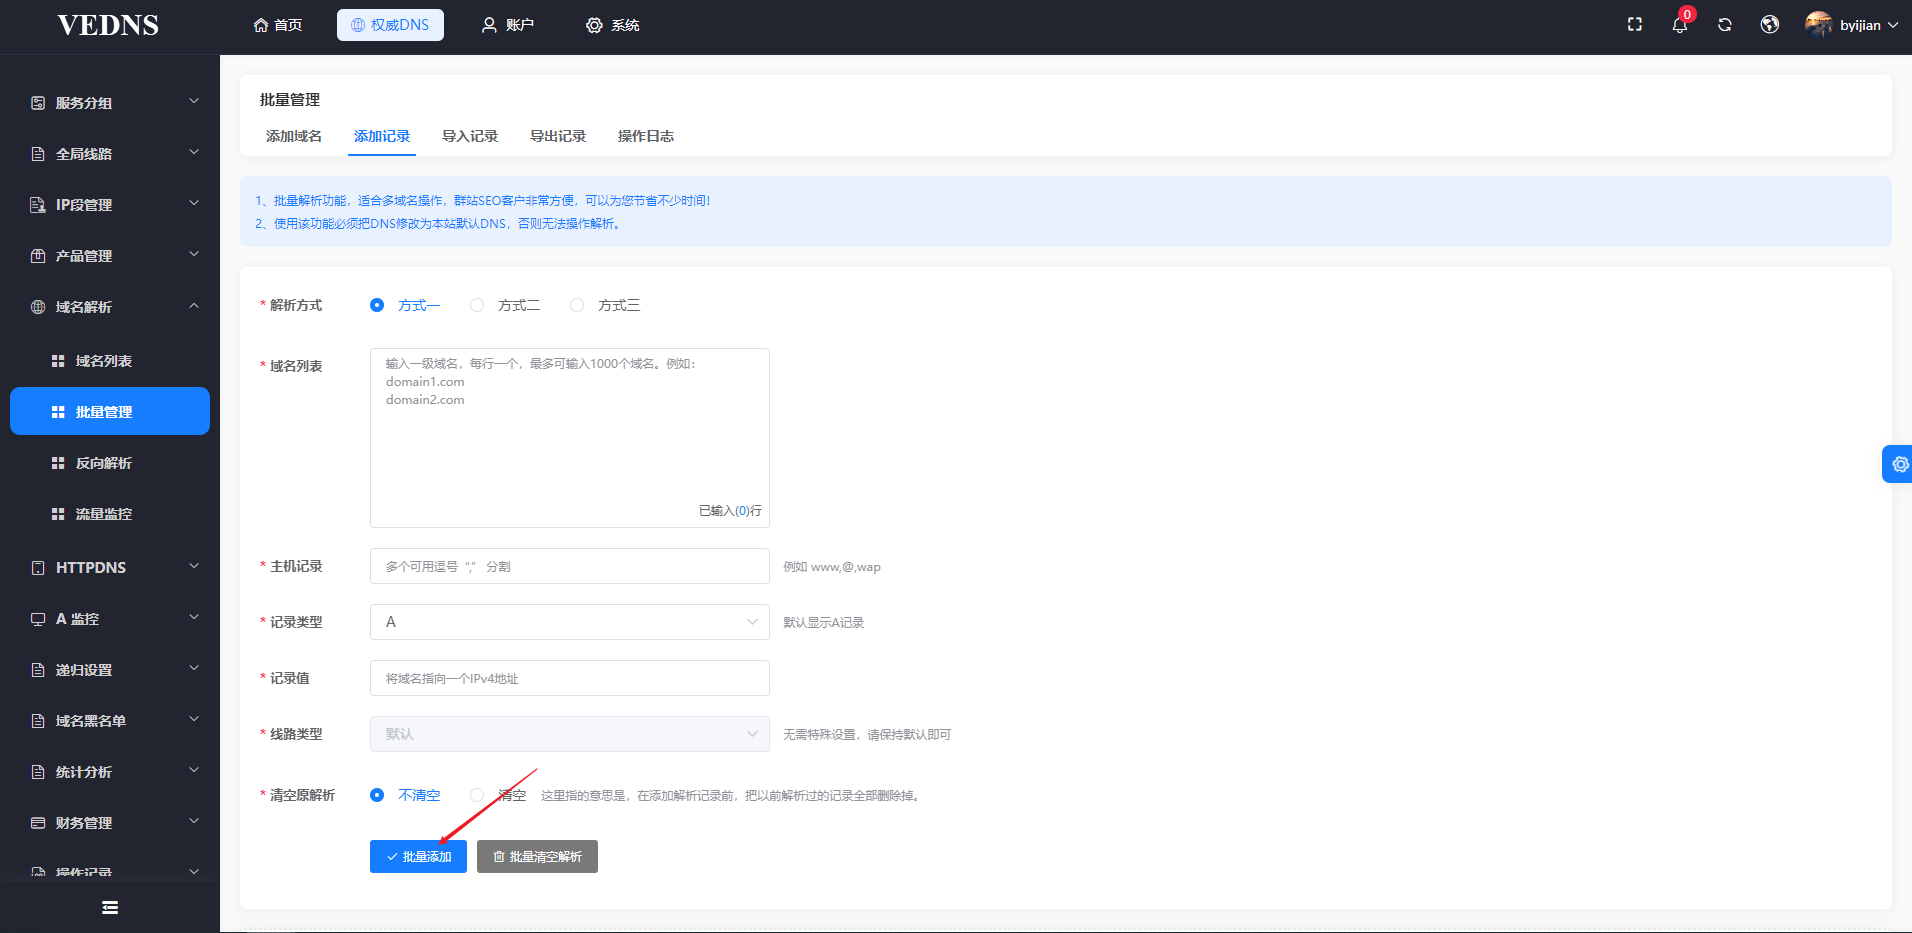Click the fullscreen toggle icon

pos(1635,25)
